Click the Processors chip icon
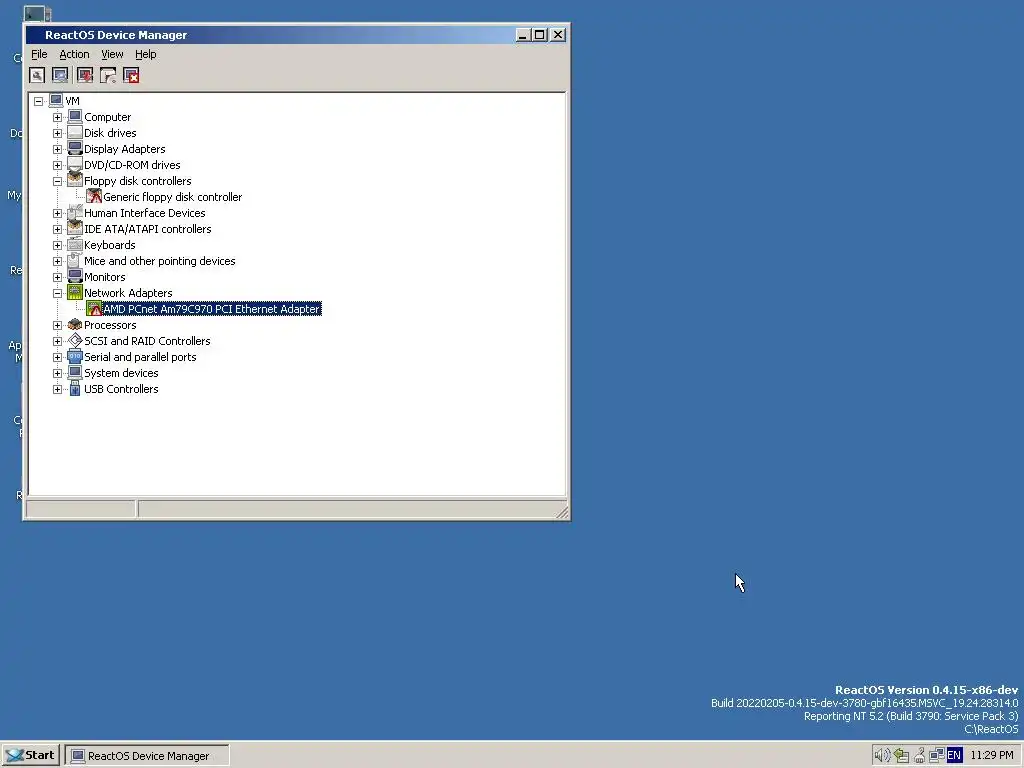This screenshot has width=1024, height=768. click(x=75, y=325)
